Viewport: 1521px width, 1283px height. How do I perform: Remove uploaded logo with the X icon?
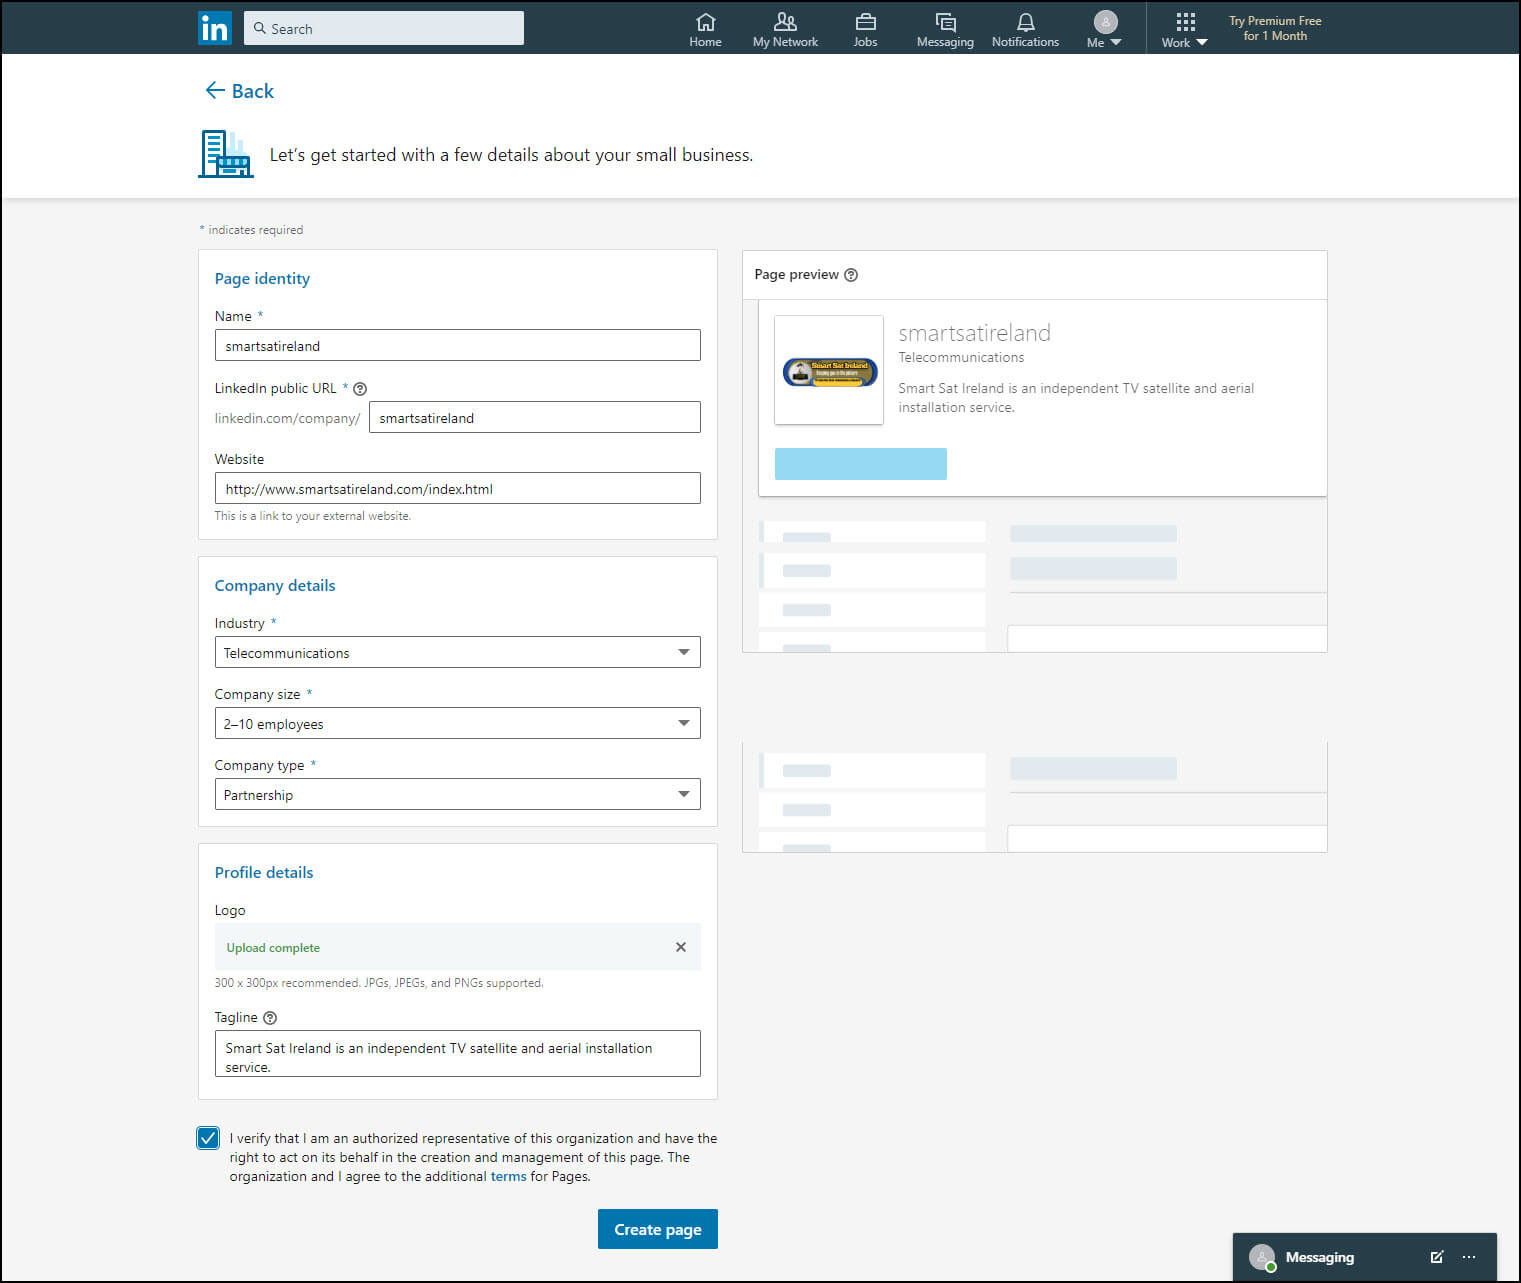point(681,947)
